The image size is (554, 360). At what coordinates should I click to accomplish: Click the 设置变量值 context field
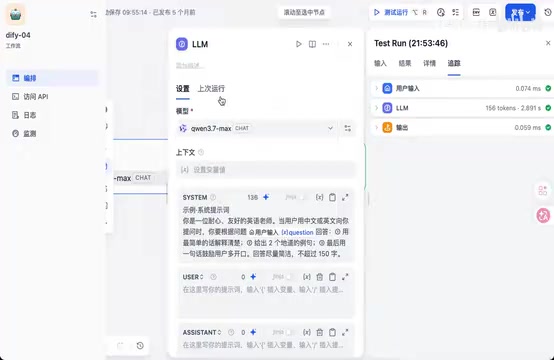tap(265, 170)
